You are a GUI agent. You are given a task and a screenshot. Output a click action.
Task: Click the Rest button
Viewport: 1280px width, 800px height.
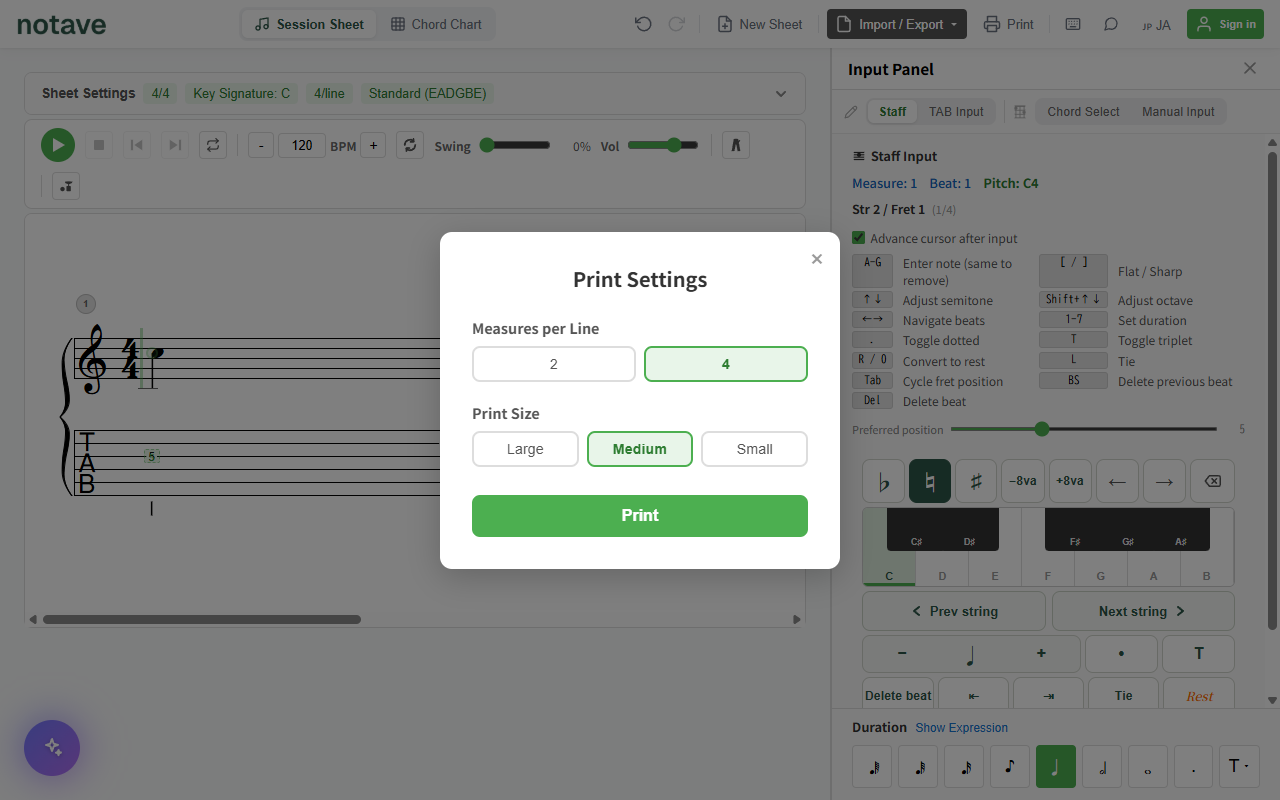pos(1200,695)
